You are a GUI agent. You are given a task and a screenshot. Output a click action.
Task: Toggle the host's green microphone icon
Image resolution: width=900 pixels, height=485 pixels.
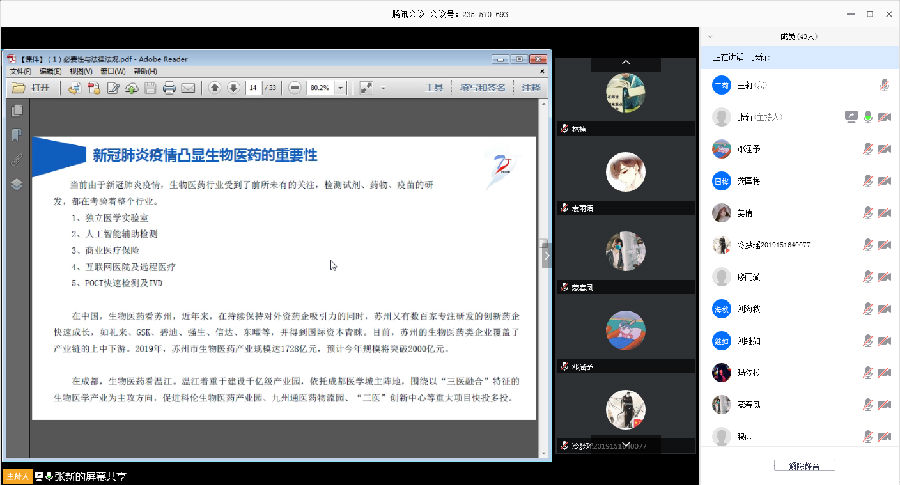868,117
